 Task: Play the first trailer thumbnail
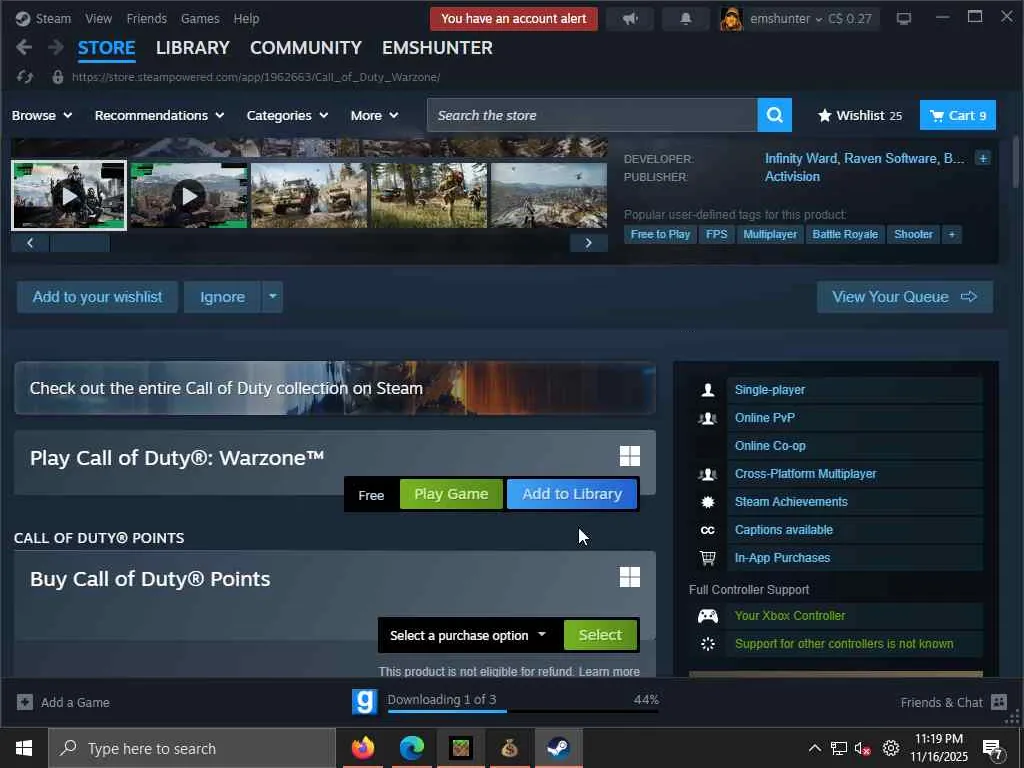click(x=69, y=195)
